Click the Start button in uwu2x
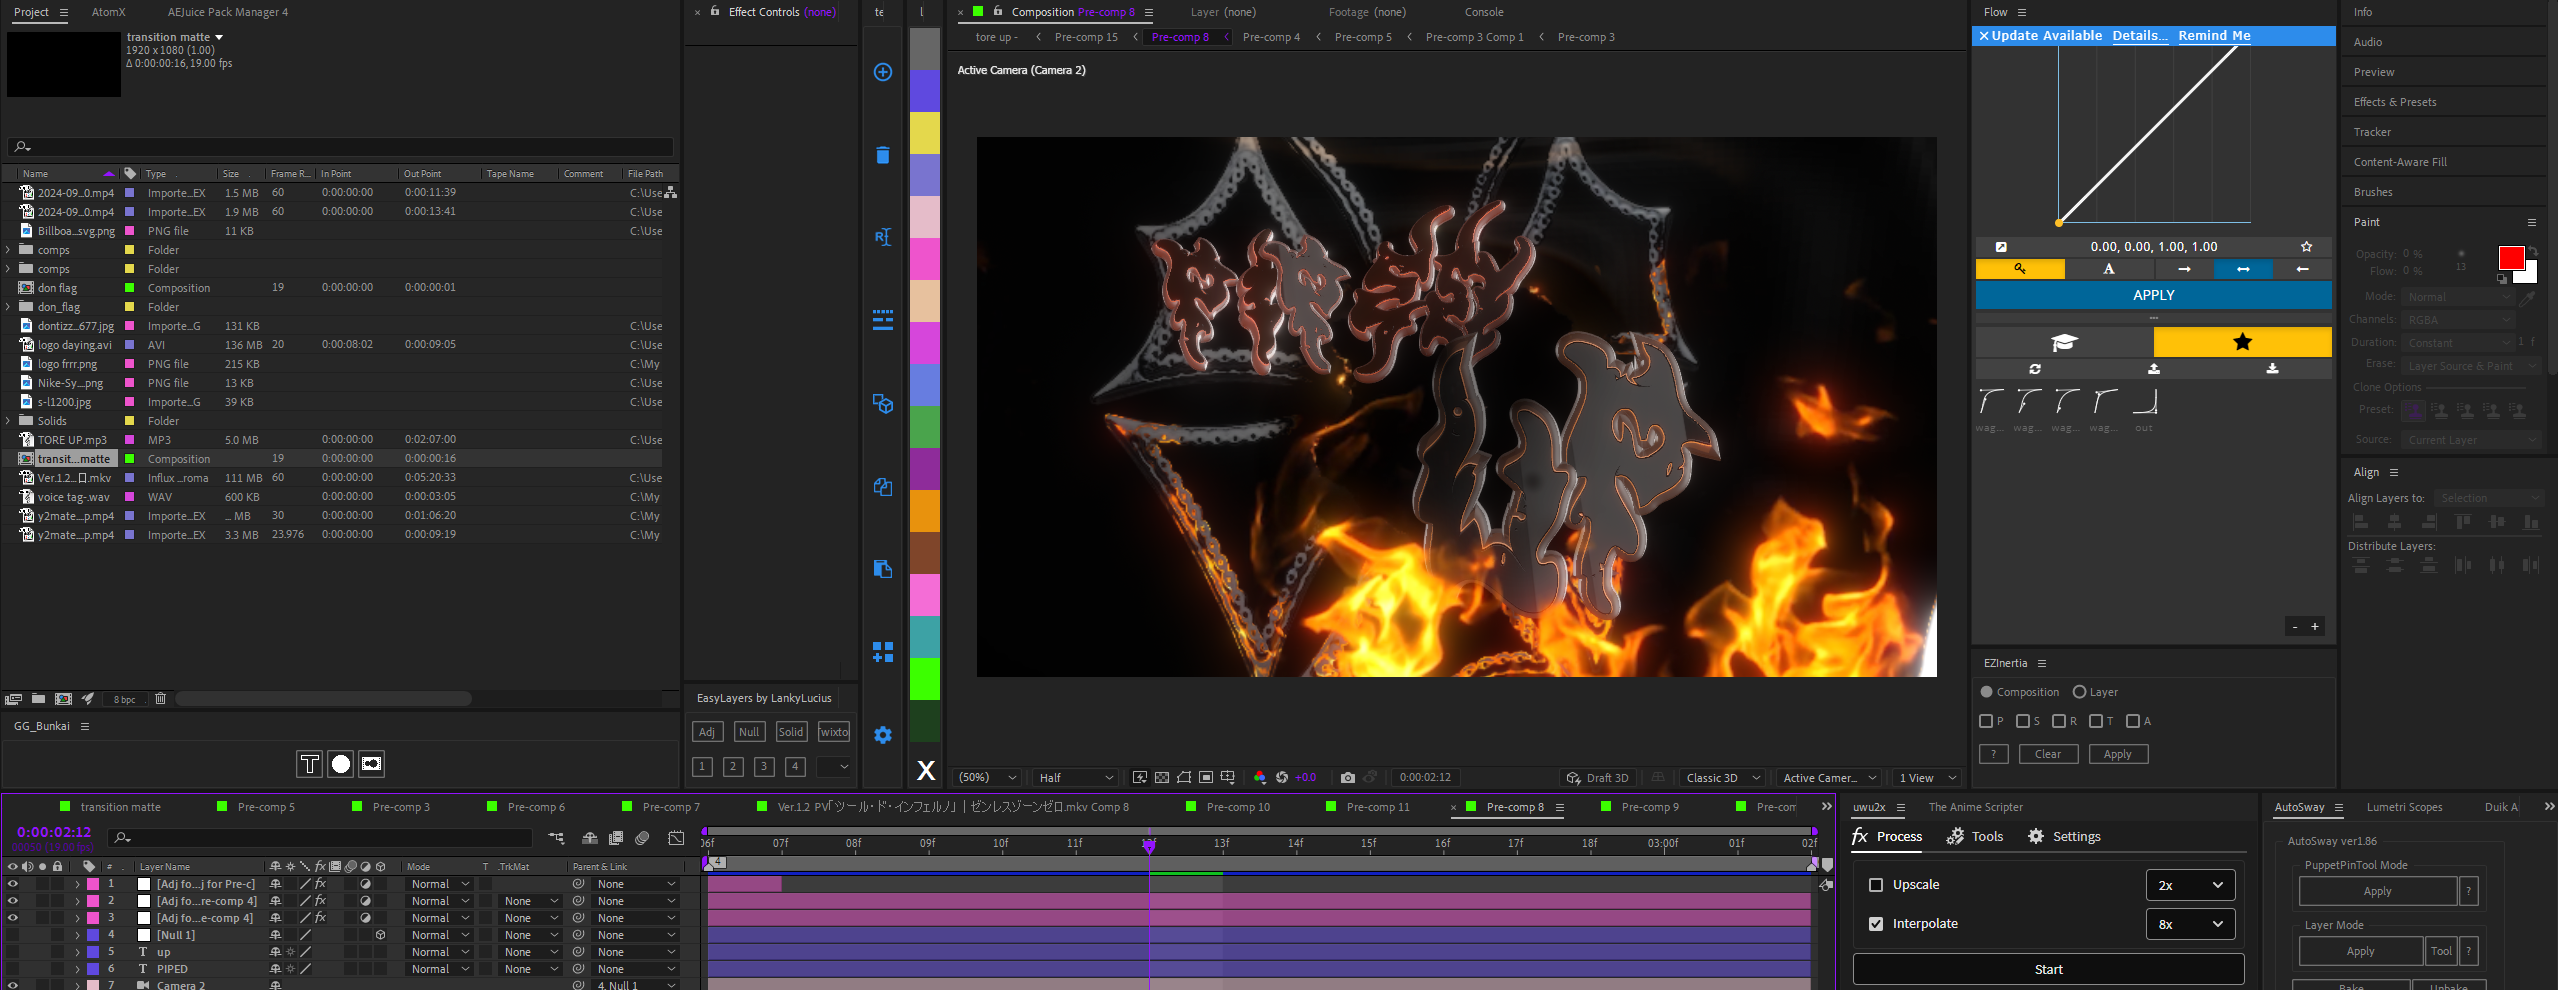Viewport: 2558px width, 990px height. click(2048, 969)
